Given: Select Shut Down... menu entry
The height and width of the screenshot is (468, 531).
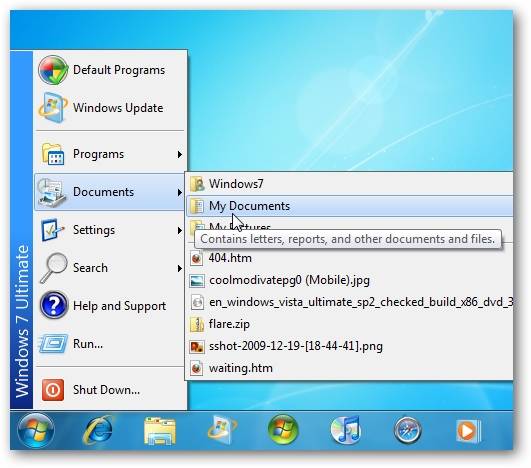Looking at the screenshot, I should pyautogui.click(x=110, y=390).
